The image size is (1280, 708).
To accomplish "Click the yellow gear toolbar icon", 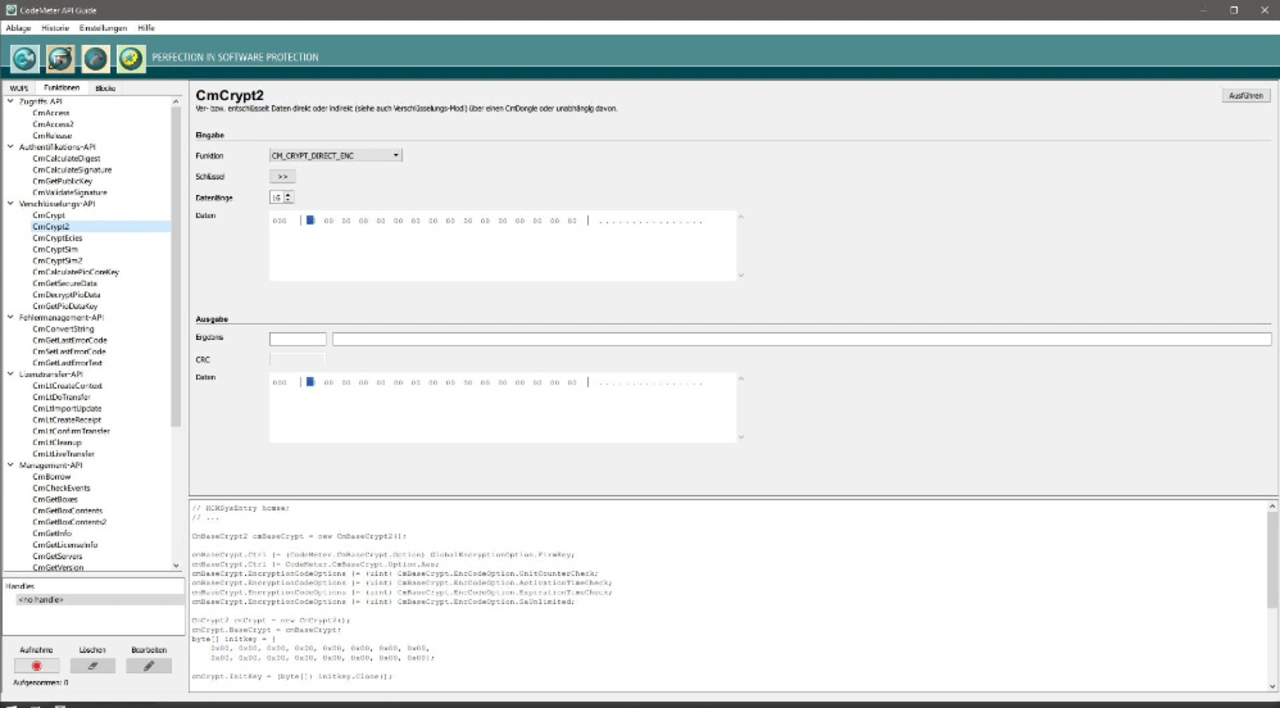I will point(131,59).
